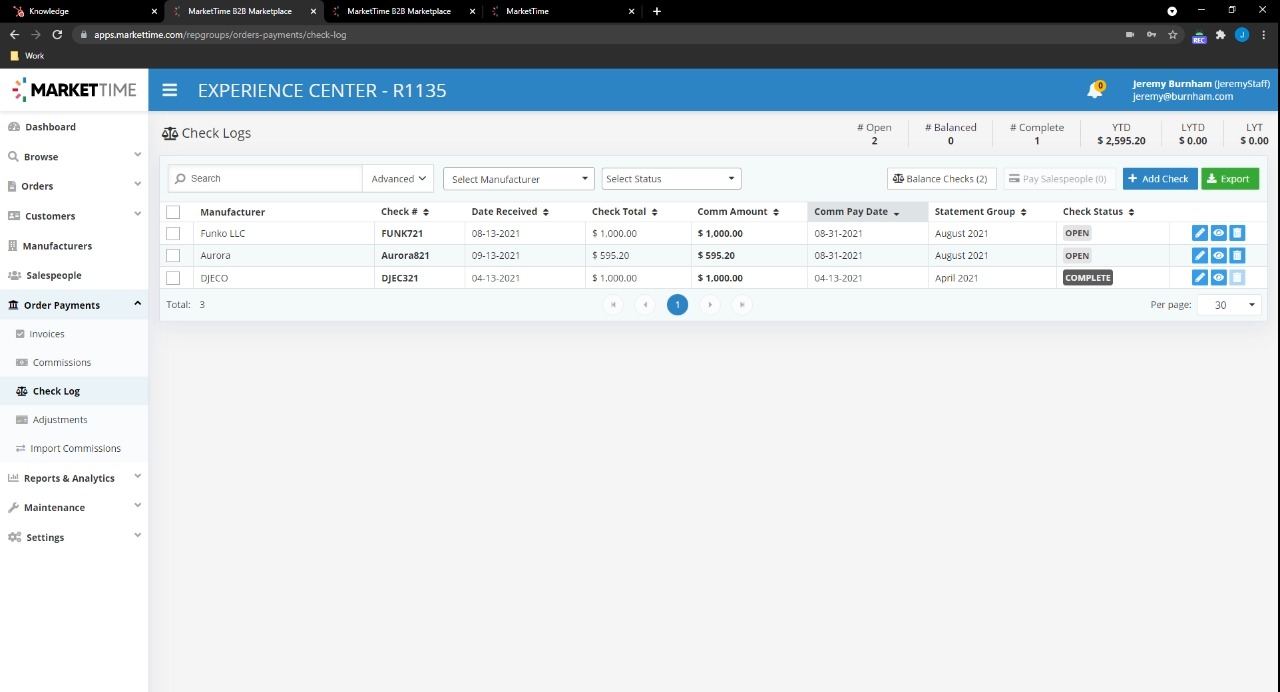Click the Balance Checks (2) button
1280x692 pixels.
click(x=941, y=178)
